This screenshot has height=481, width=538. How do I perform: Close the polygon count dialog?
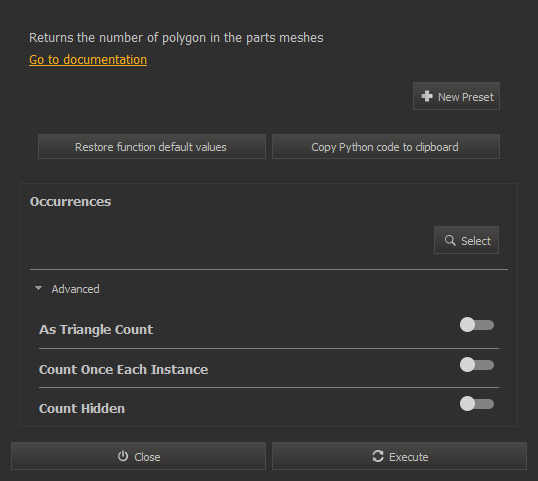[138, 456]
